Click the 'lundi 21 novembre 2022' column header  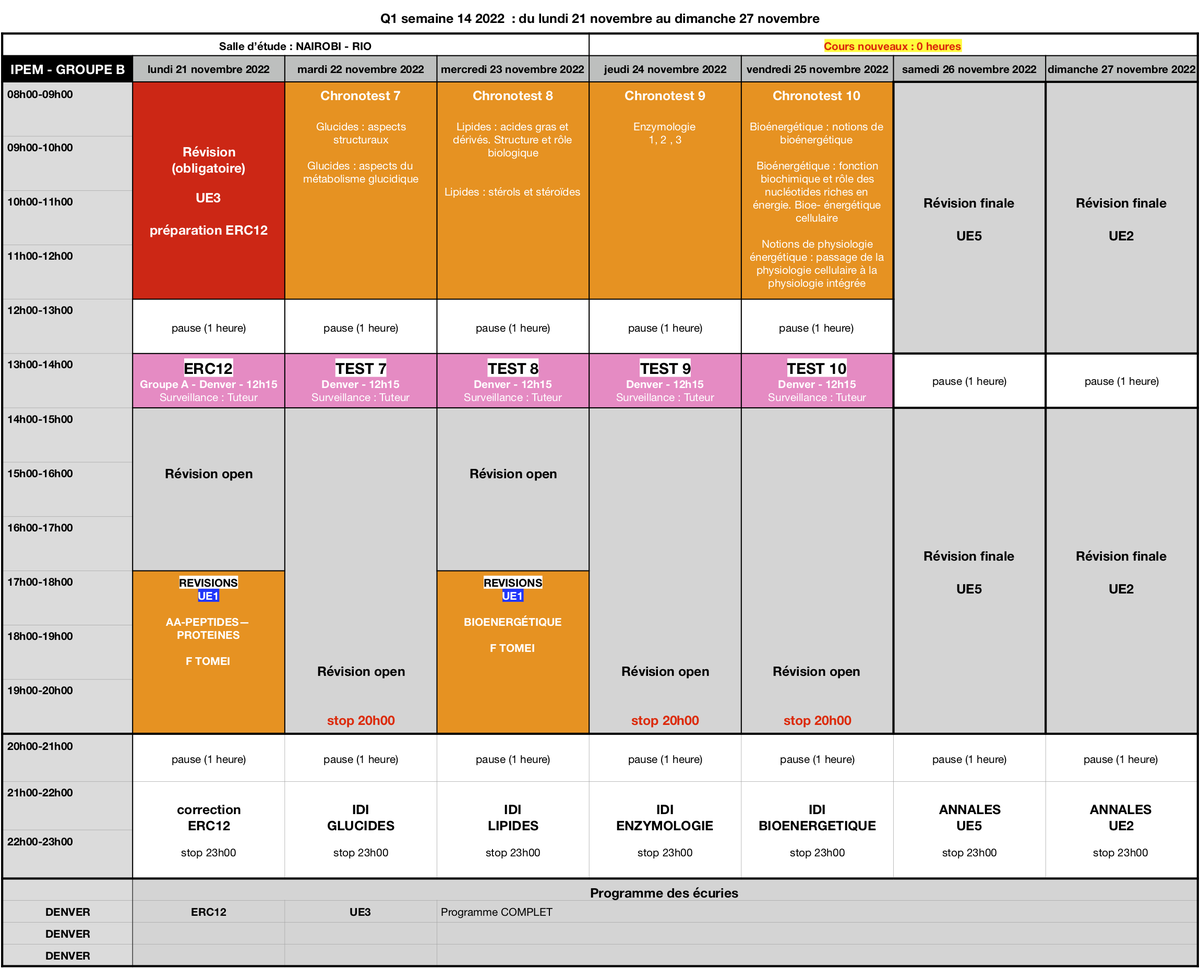pos(209,69)
